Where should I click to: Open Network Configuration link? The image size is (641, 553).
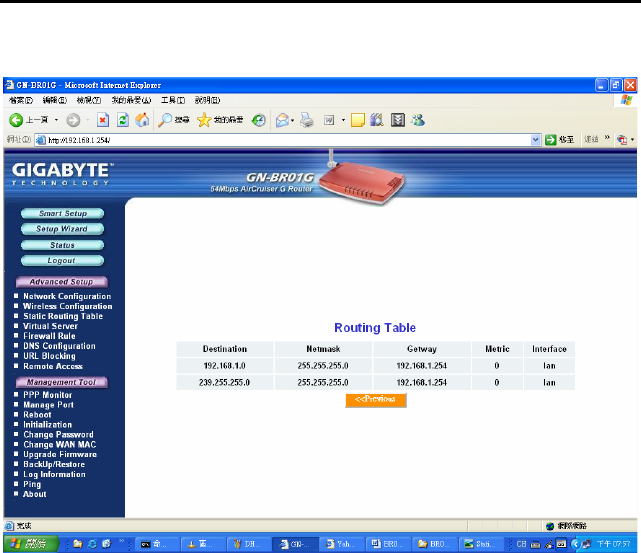click(x=67, y=296)
